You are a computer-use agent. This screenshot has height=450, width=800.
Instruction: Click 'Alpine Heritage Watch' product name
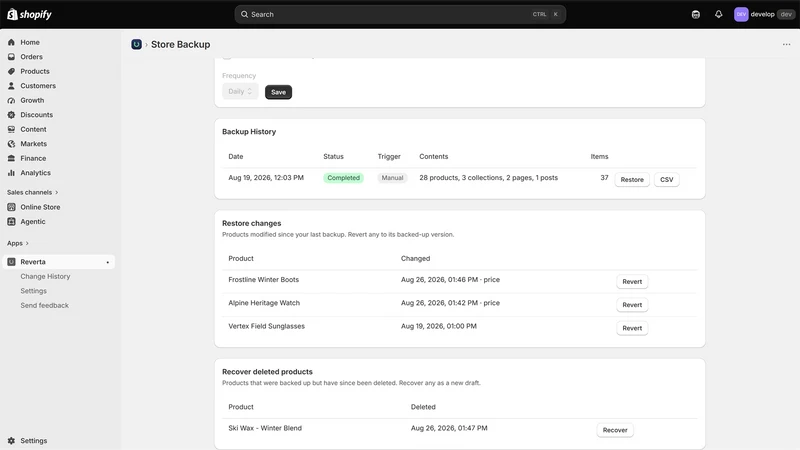pyautogui.click(x=264, y=303)
